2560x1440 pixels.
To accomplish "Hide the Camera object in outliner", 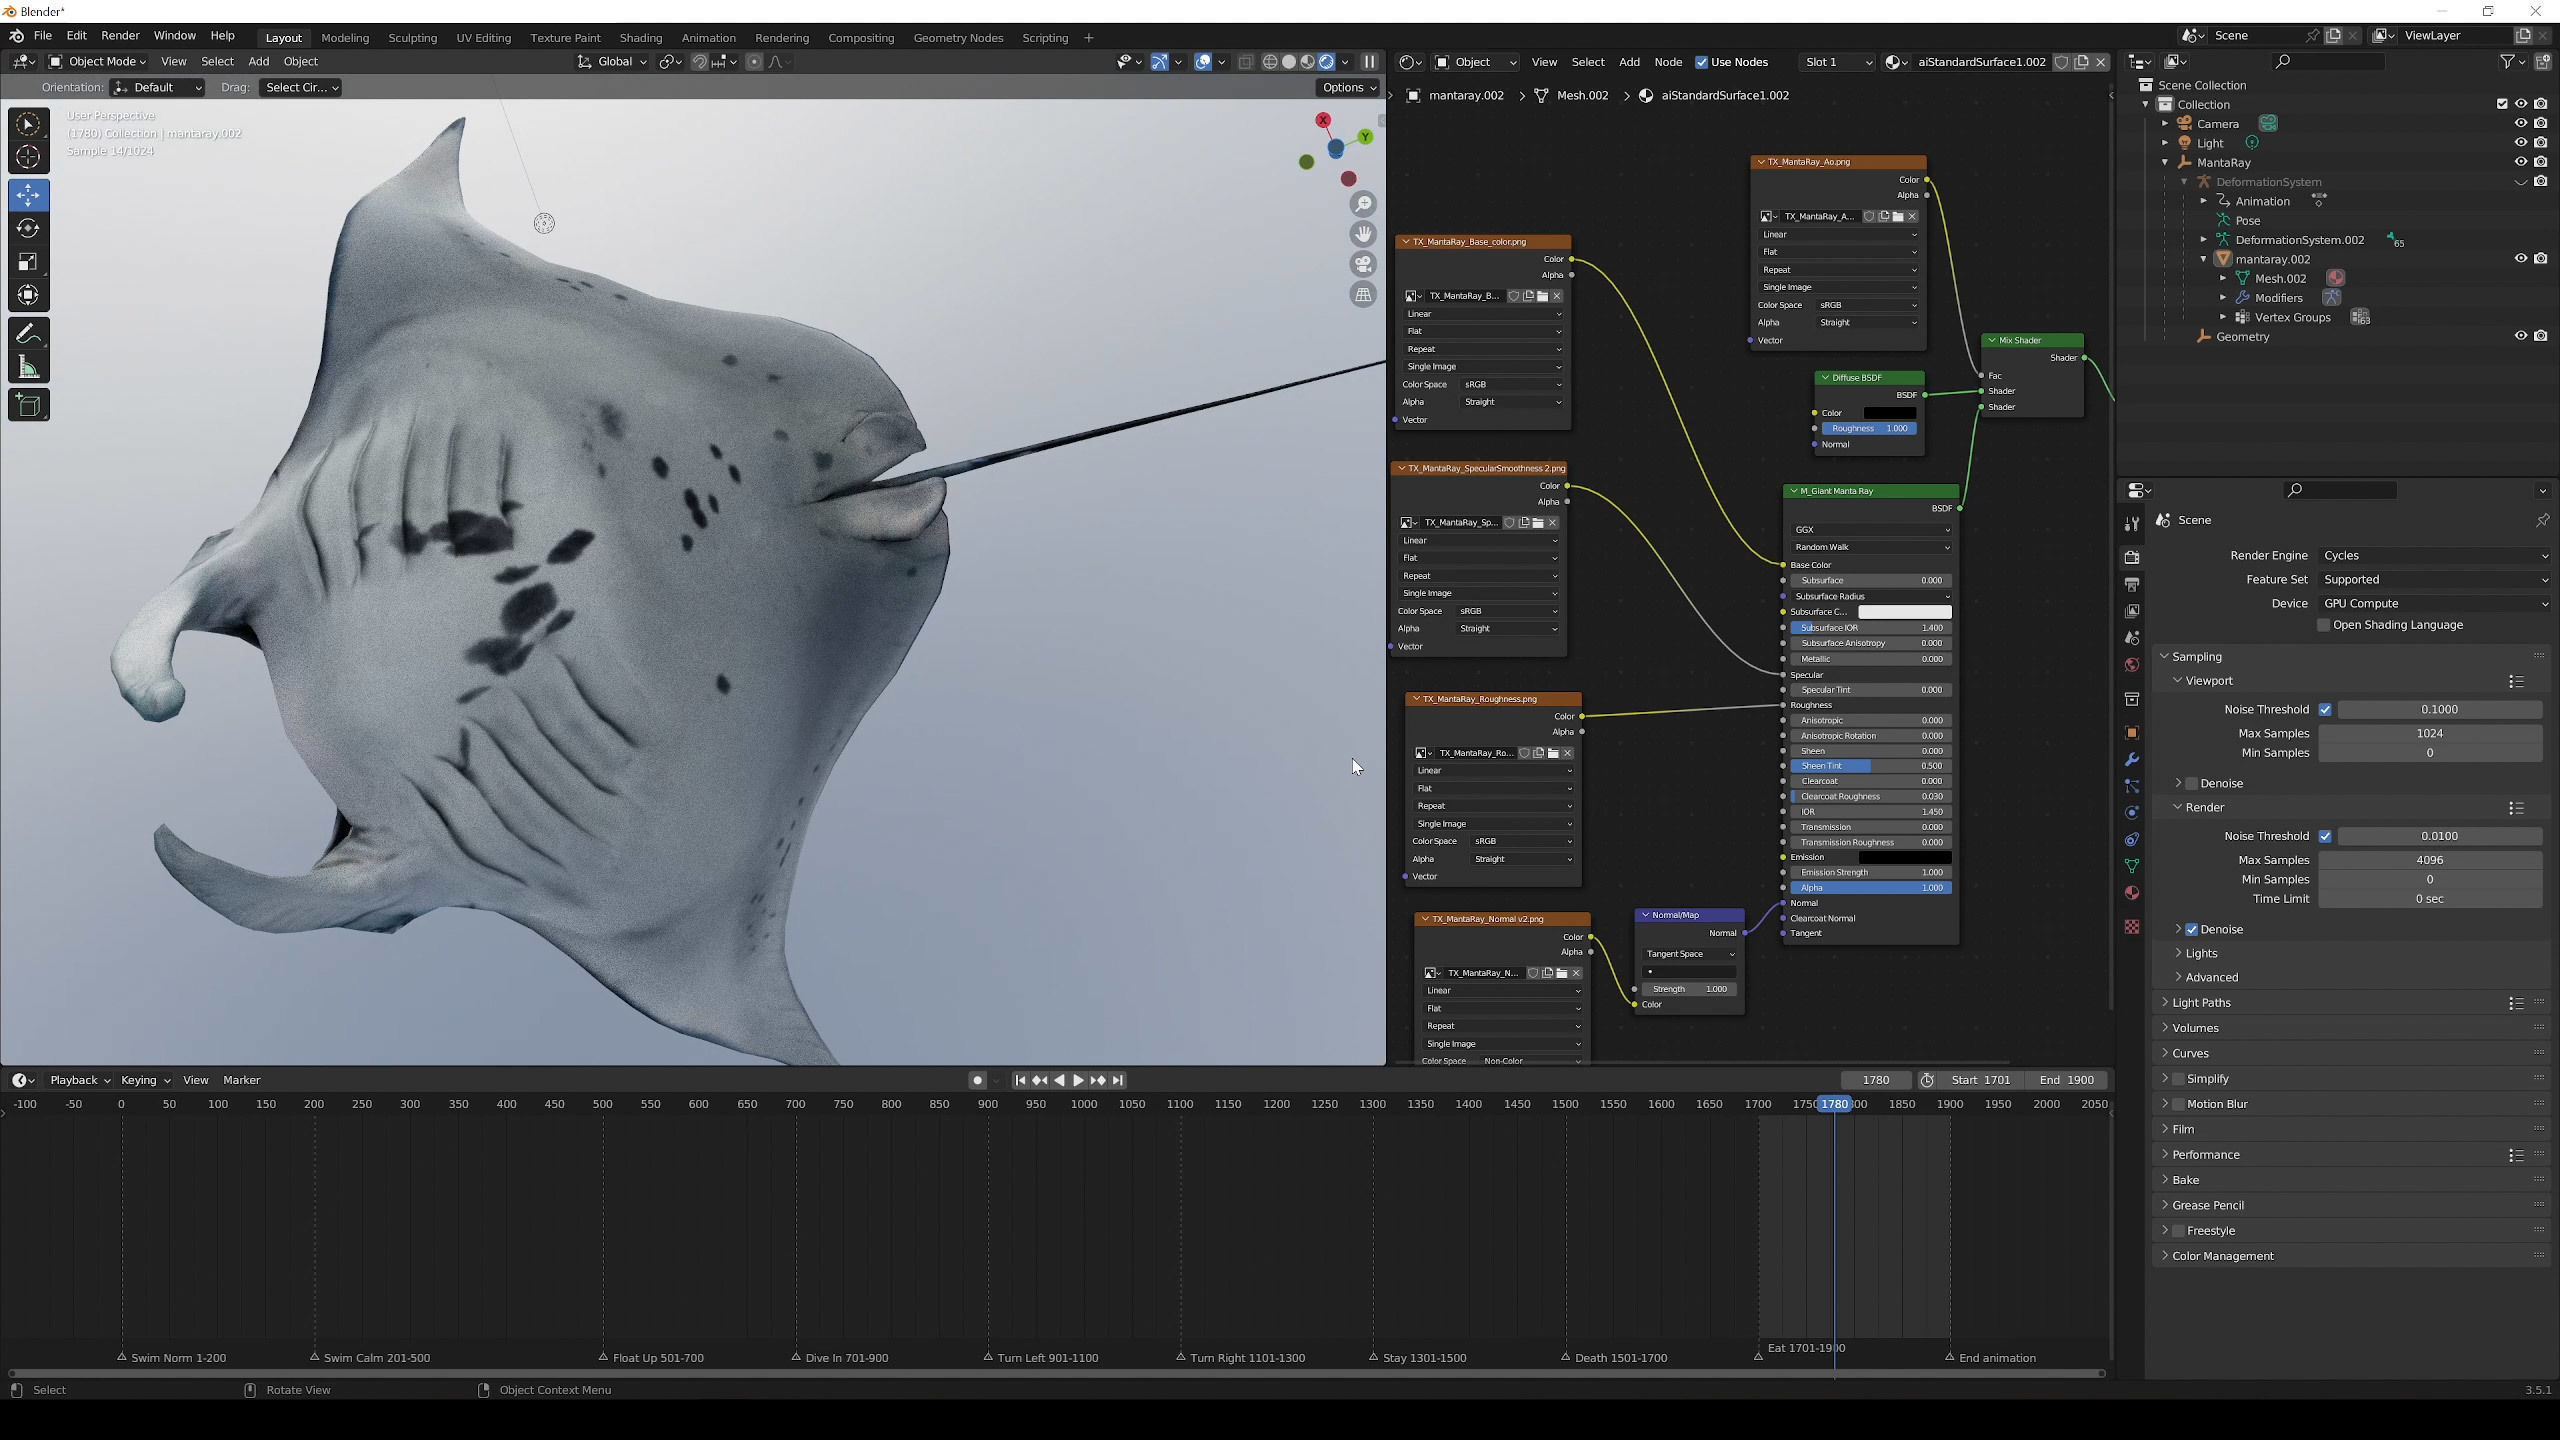I will tap(2520, 124).
